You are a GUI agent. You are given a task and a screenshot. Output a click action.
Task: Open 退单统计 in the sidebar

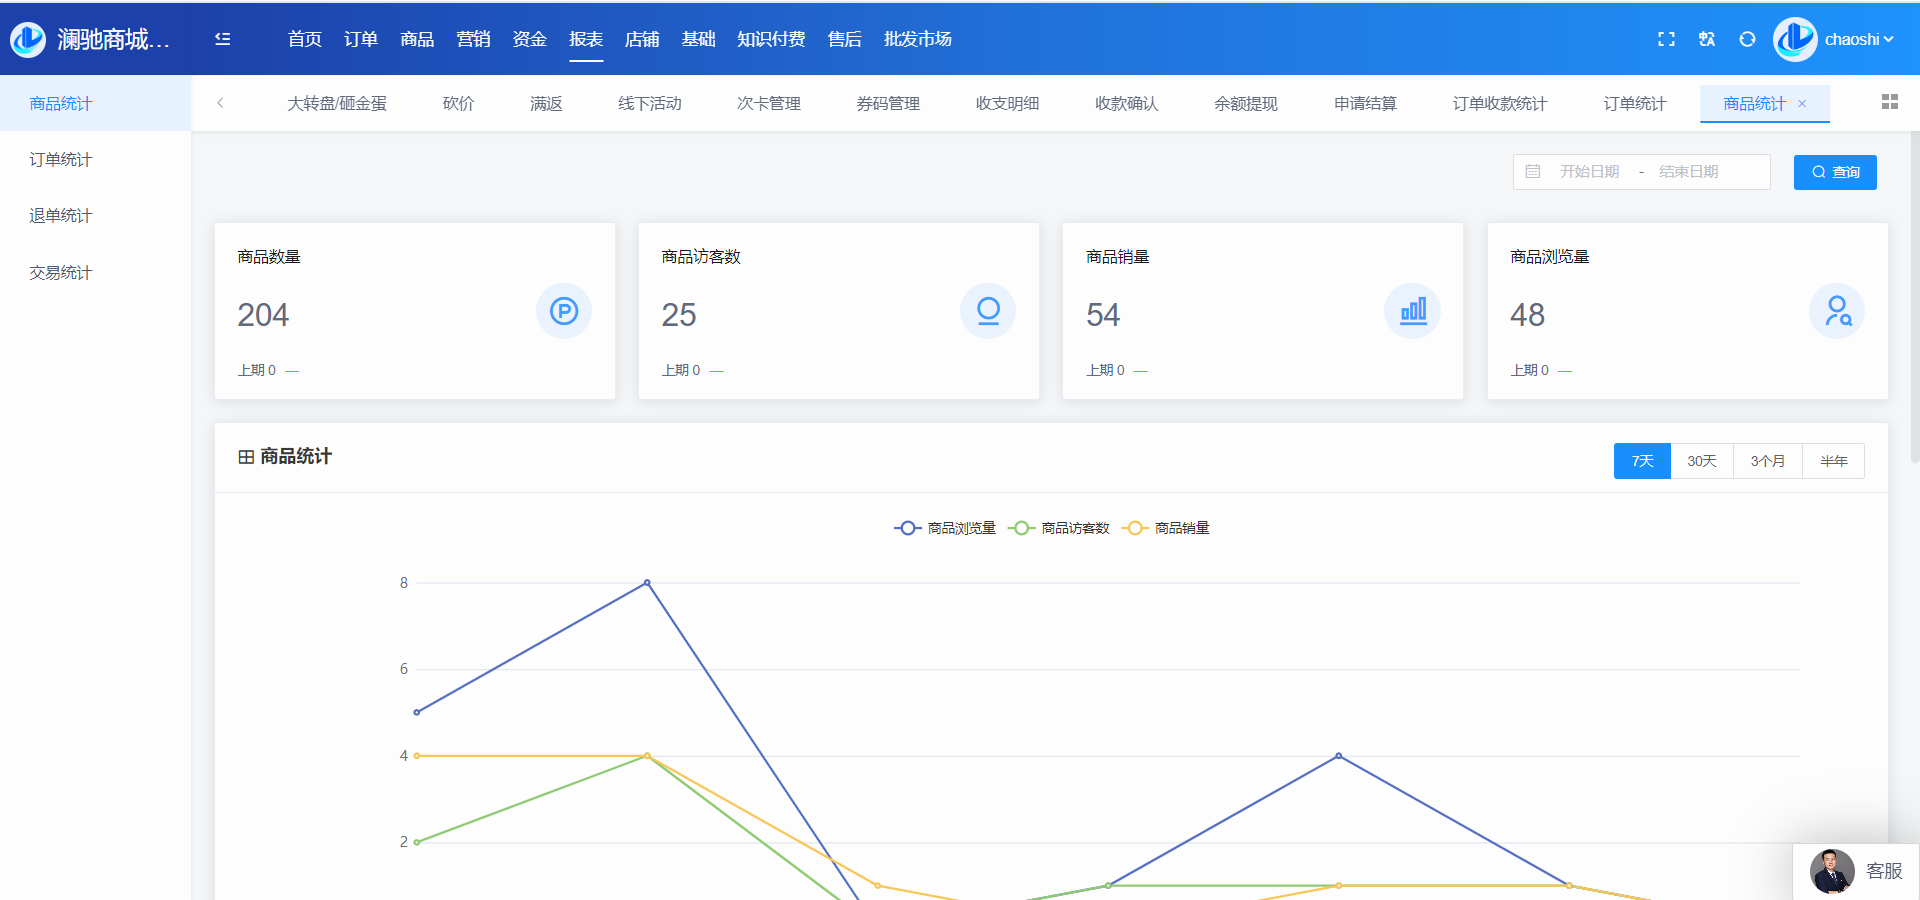(x=61, y=216)
